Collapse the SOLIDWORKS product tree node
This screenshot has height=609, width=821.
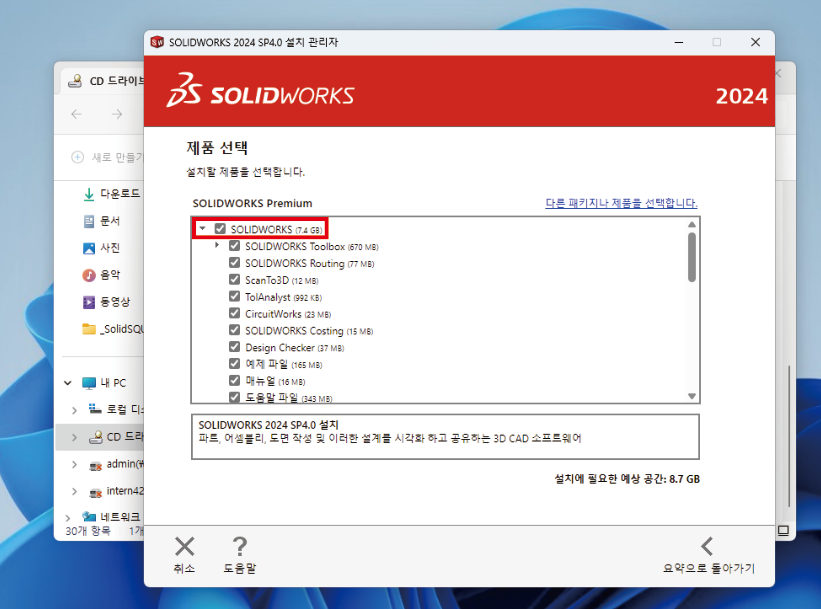click(203, 228)
